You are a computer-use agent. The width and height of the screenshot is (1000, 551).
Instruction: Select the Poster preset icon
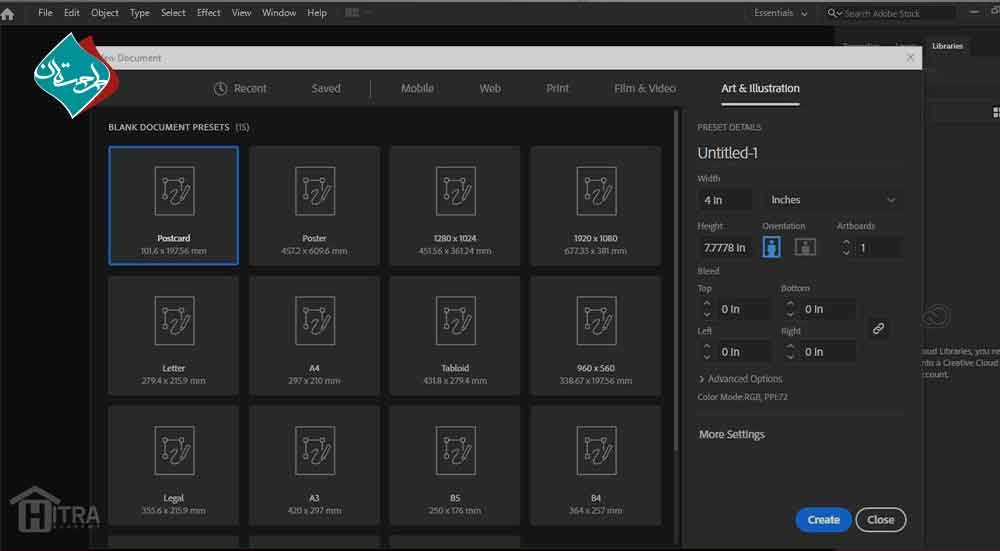click(314, 191)
